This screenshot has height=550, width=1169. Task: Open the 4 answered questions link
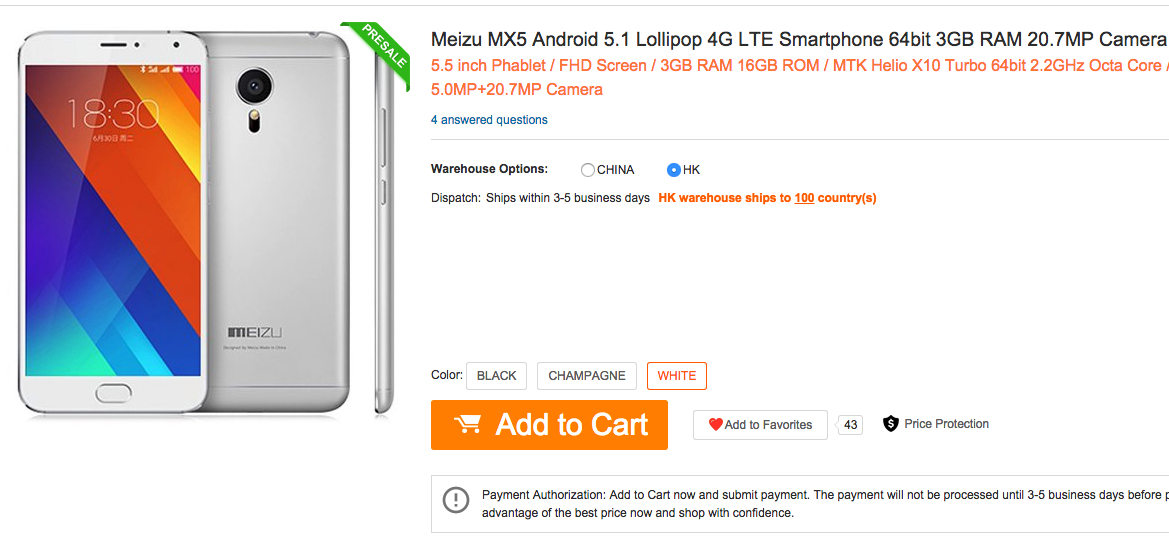489,120
